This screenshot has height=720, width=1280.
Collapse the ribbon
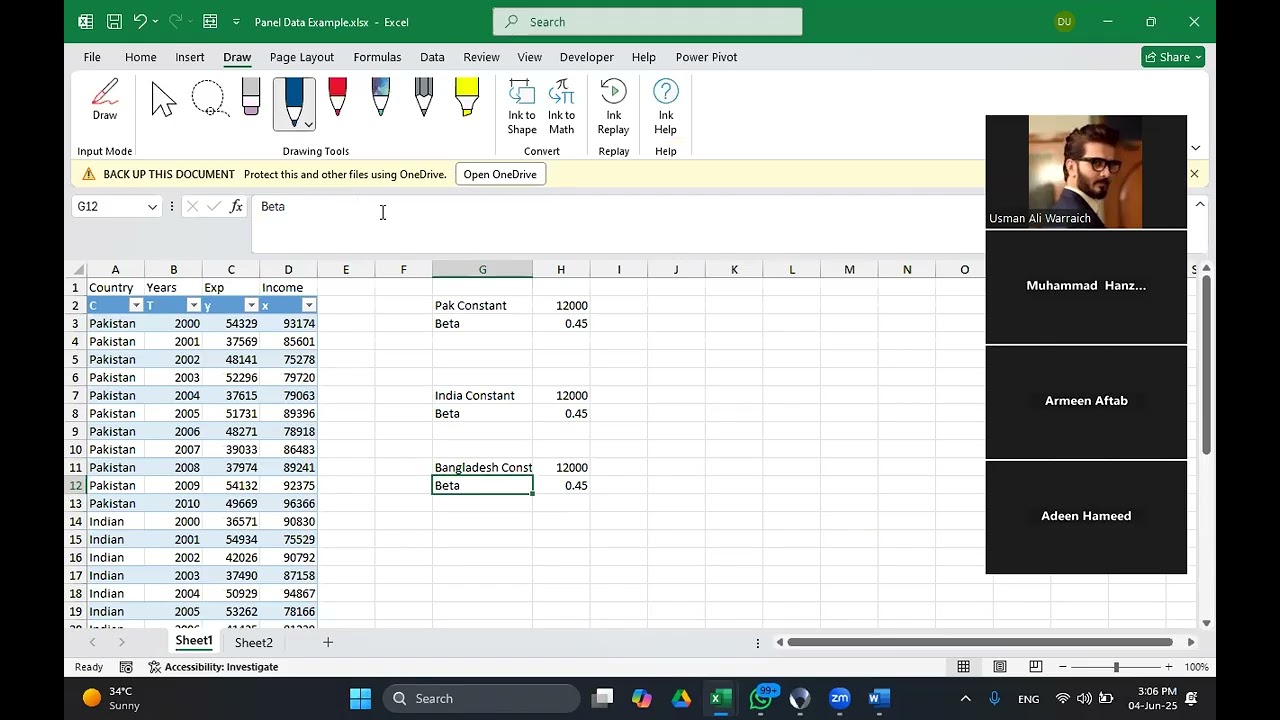pyautogui.click(x=1195, y=148)
